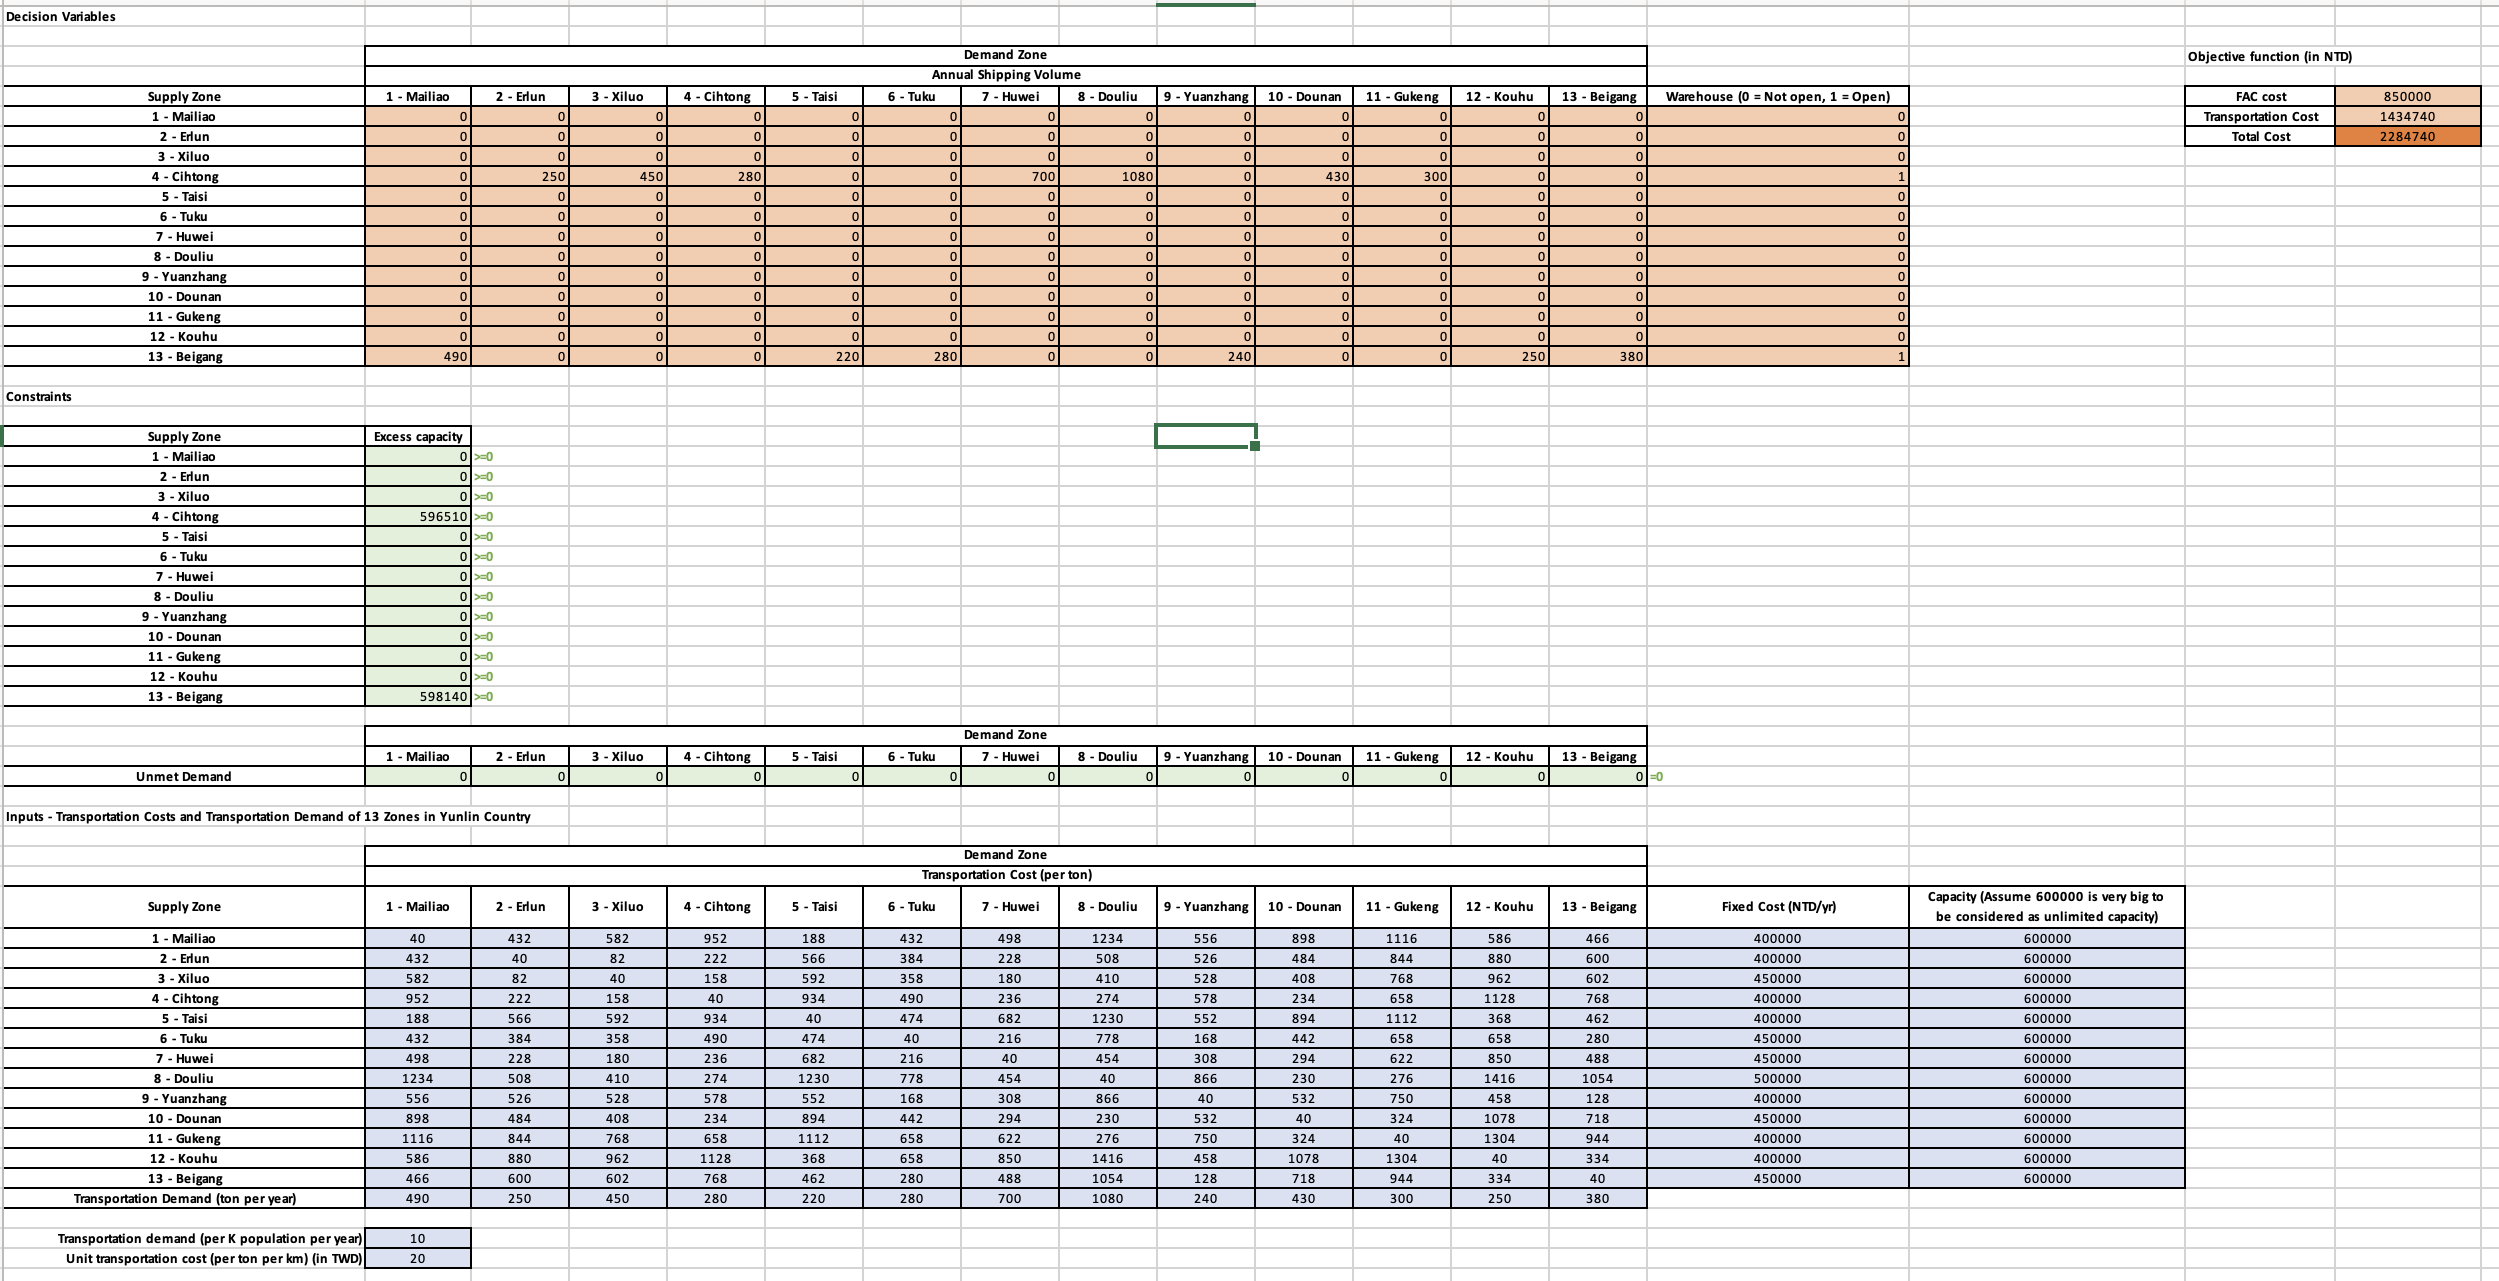Click shipping volume 490 from Beigang to Mailiao
2499x1281 pixels.
click(418, 357)
